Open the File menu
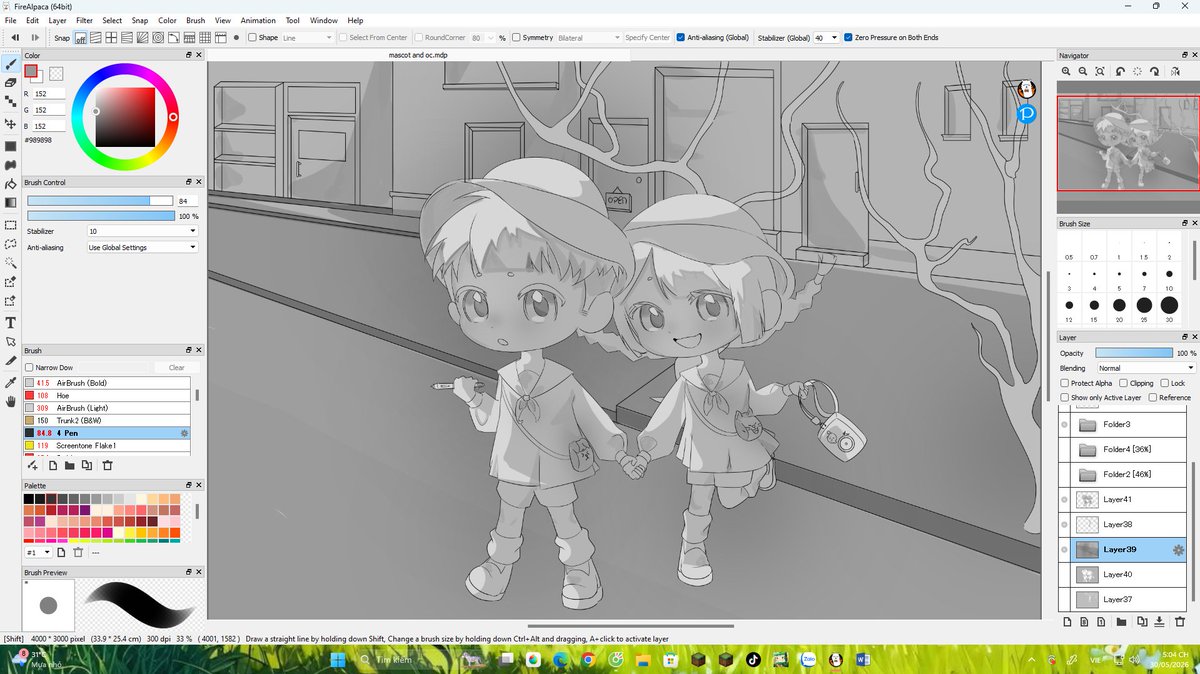The image size is (1200, 674). (x=10, y=20)
